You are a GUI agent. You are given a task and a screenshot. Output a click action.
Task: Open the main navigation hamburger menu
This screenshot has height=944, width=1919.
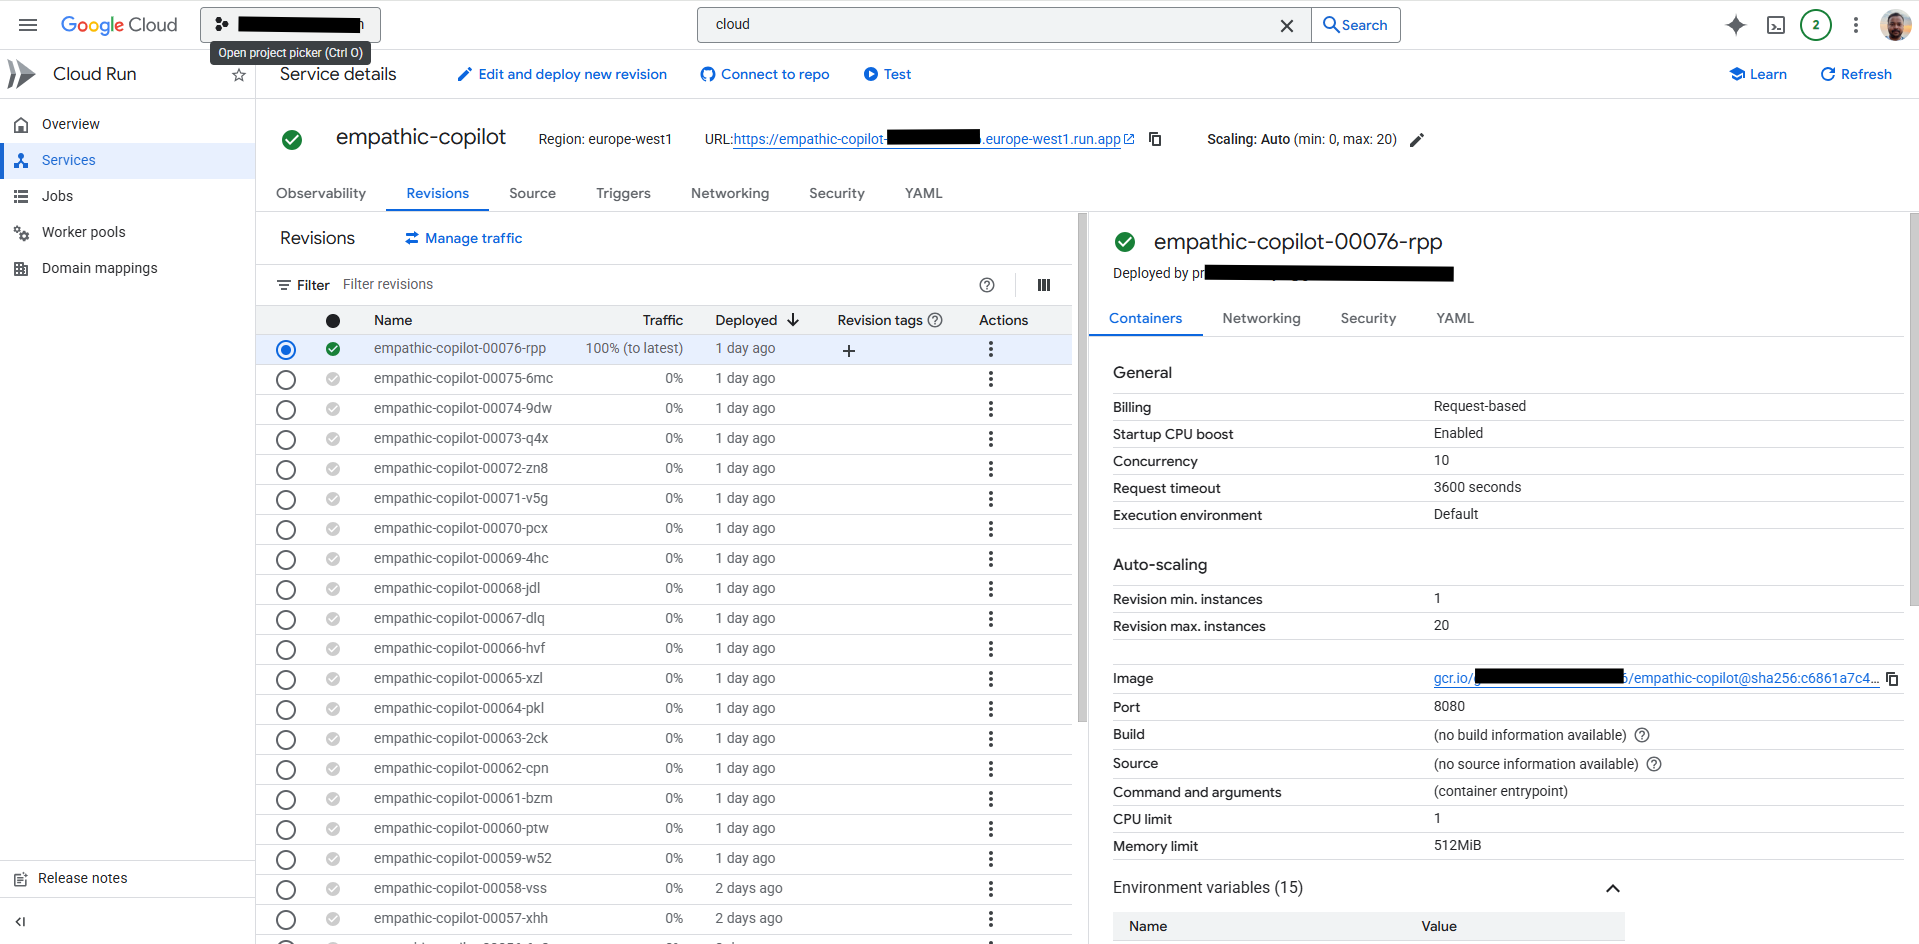tap(28, 25)
